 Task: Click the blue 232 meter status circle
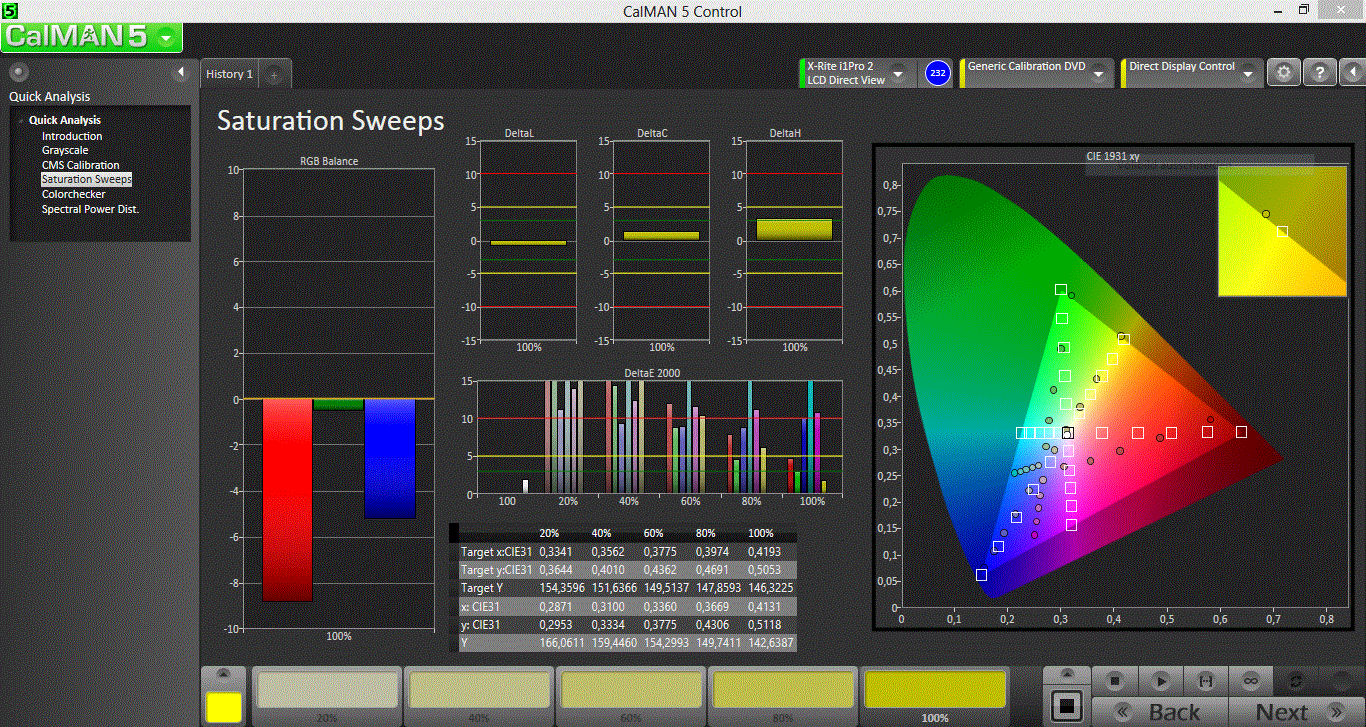937,73
